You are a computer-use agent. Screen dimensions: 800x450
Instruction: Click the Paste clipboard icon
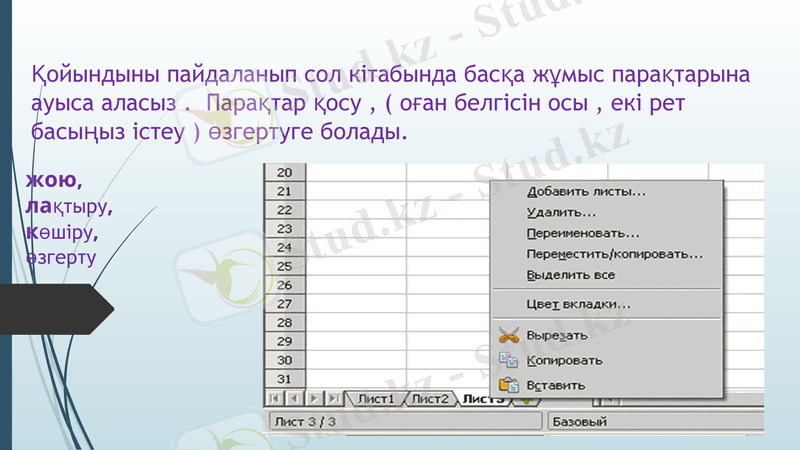tap(509, 384)
